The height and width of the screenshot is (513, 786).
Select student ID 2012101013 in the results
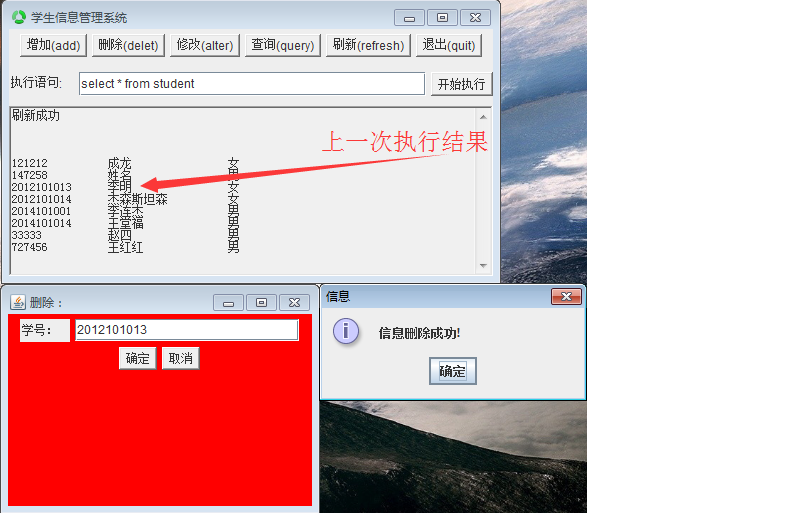coord(42,188)
